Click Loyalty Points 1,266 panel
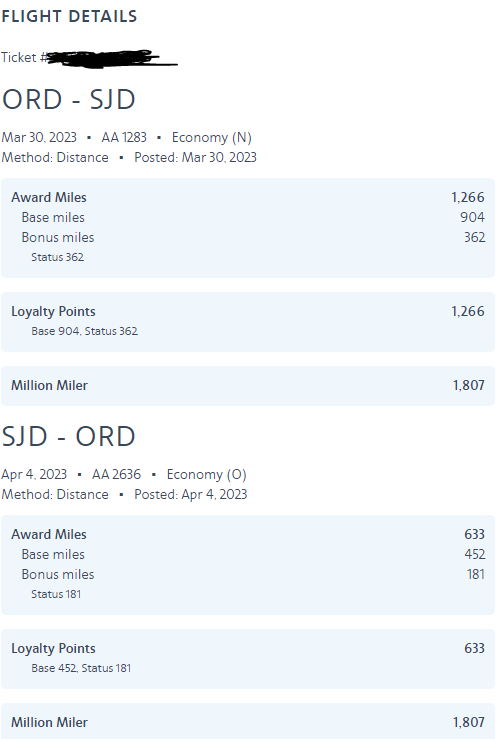503x739 pixels. tap(248, 322)
